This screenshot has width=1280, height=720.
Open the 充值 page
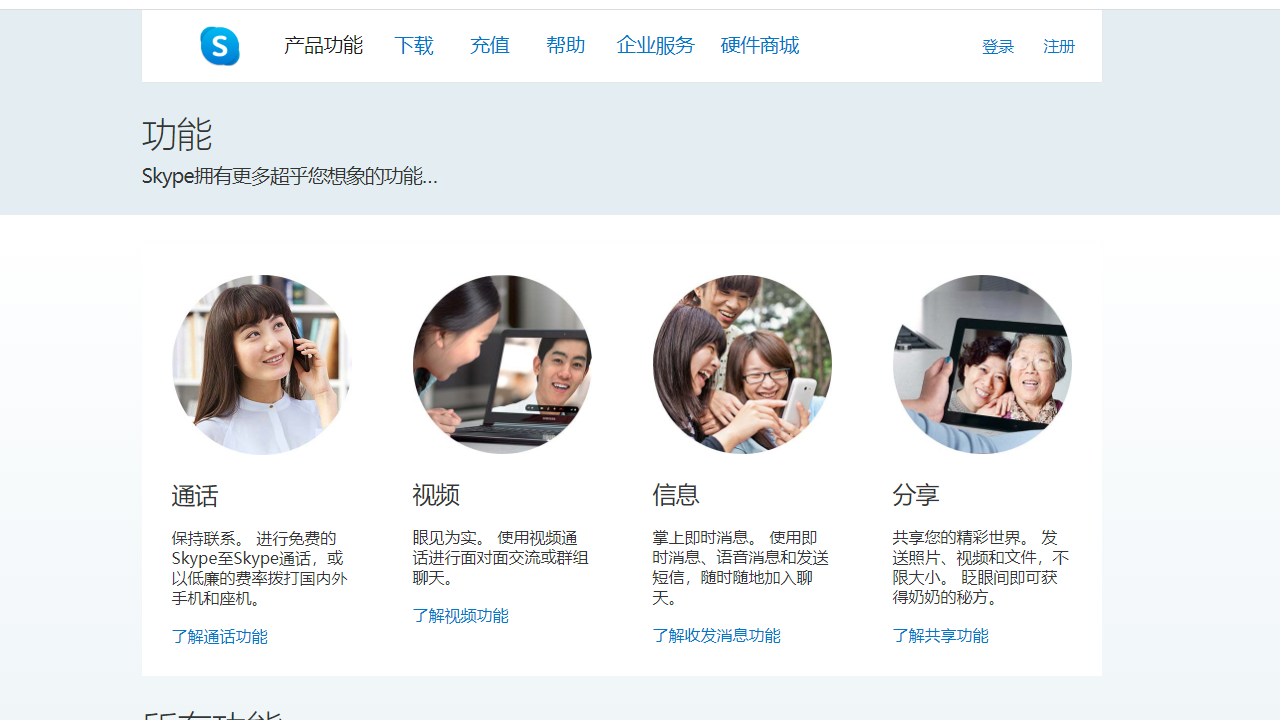point(489,45)
